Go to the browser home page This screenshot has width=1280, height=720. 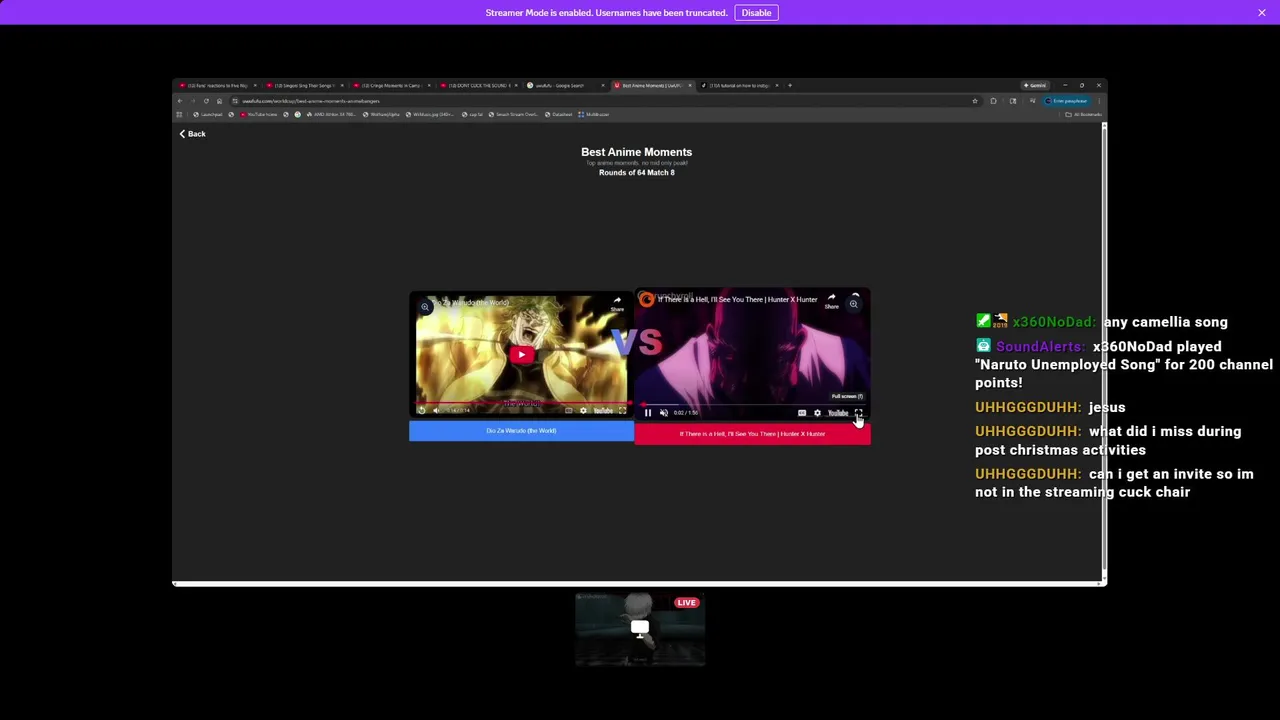(219, 101)
